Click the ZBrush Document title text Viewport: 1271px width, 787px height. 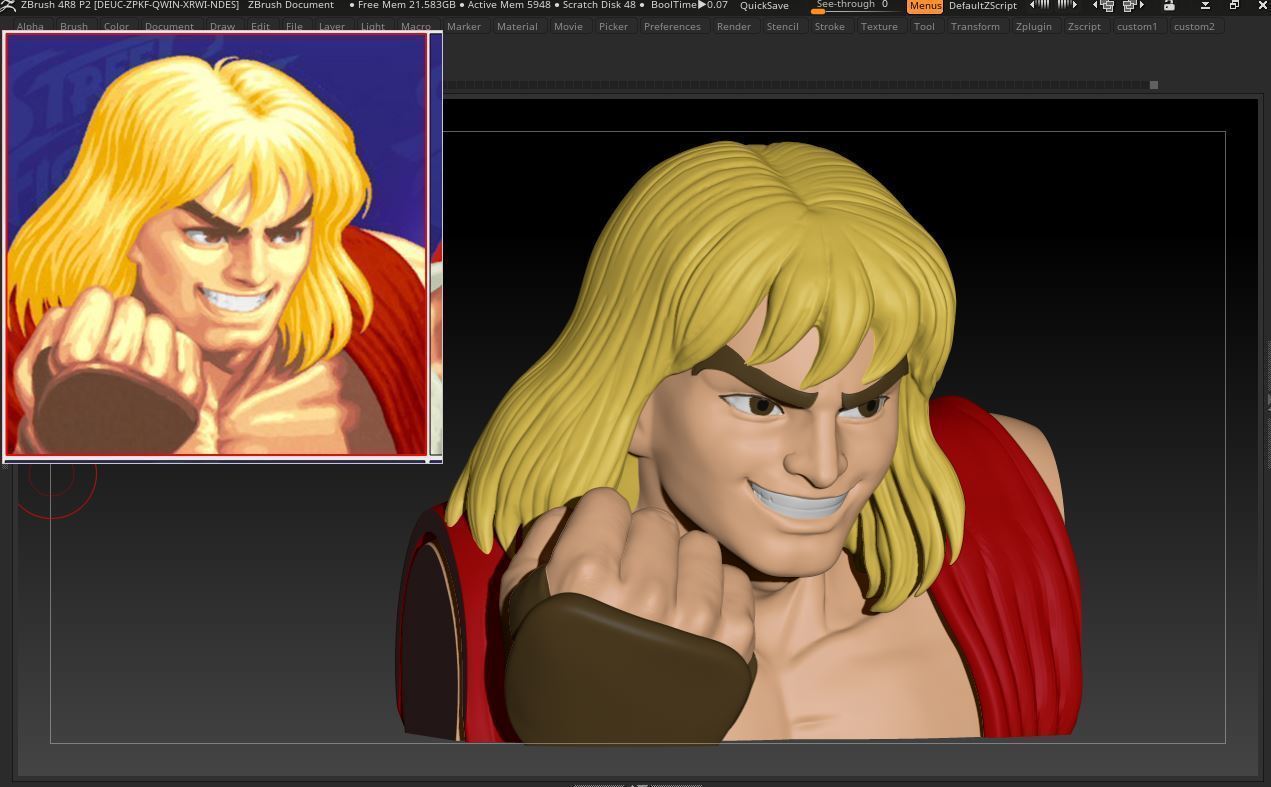291,5
